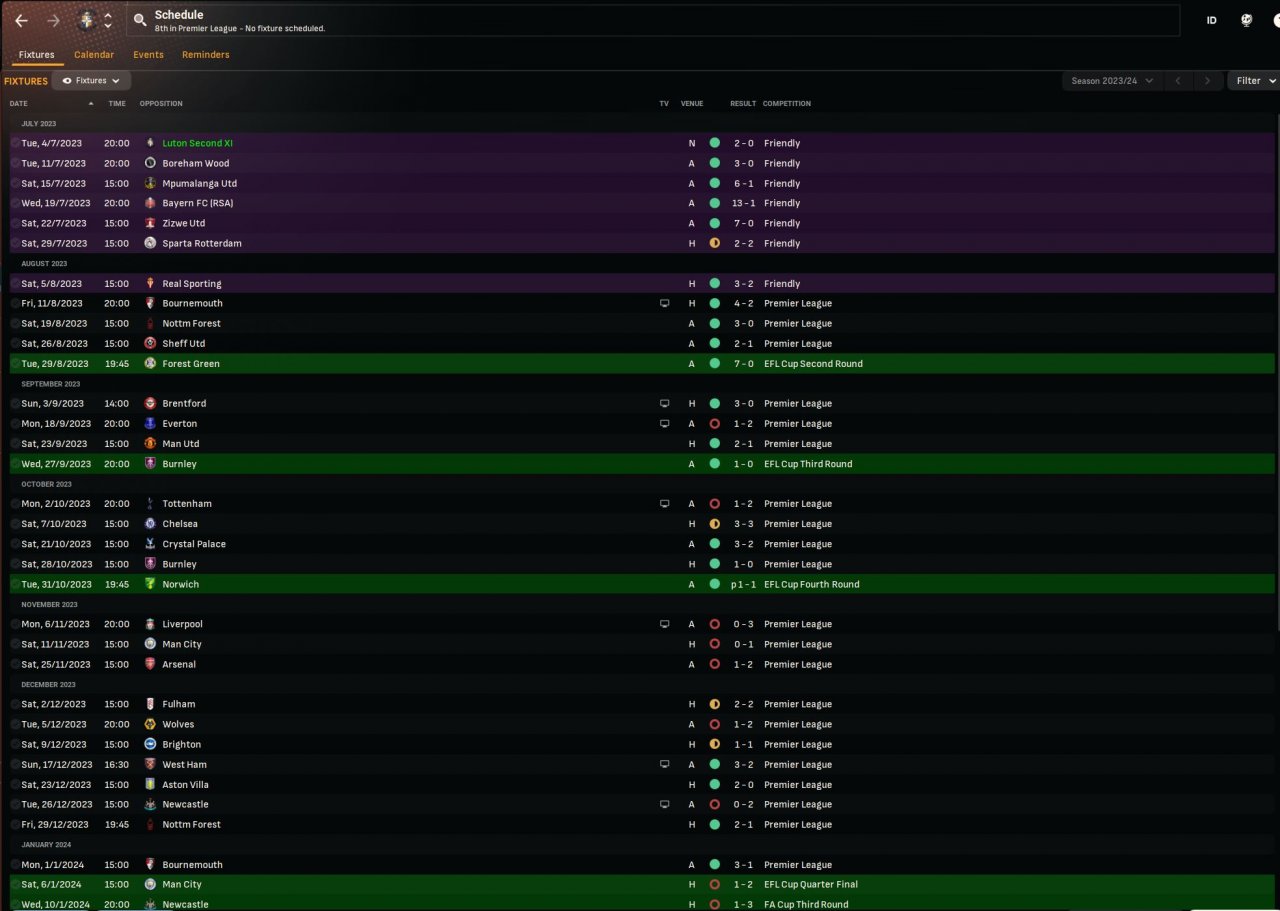This screenshot has height=911, width=1280.
Task: Click the Aston Villa club badge
Action: 150,784
